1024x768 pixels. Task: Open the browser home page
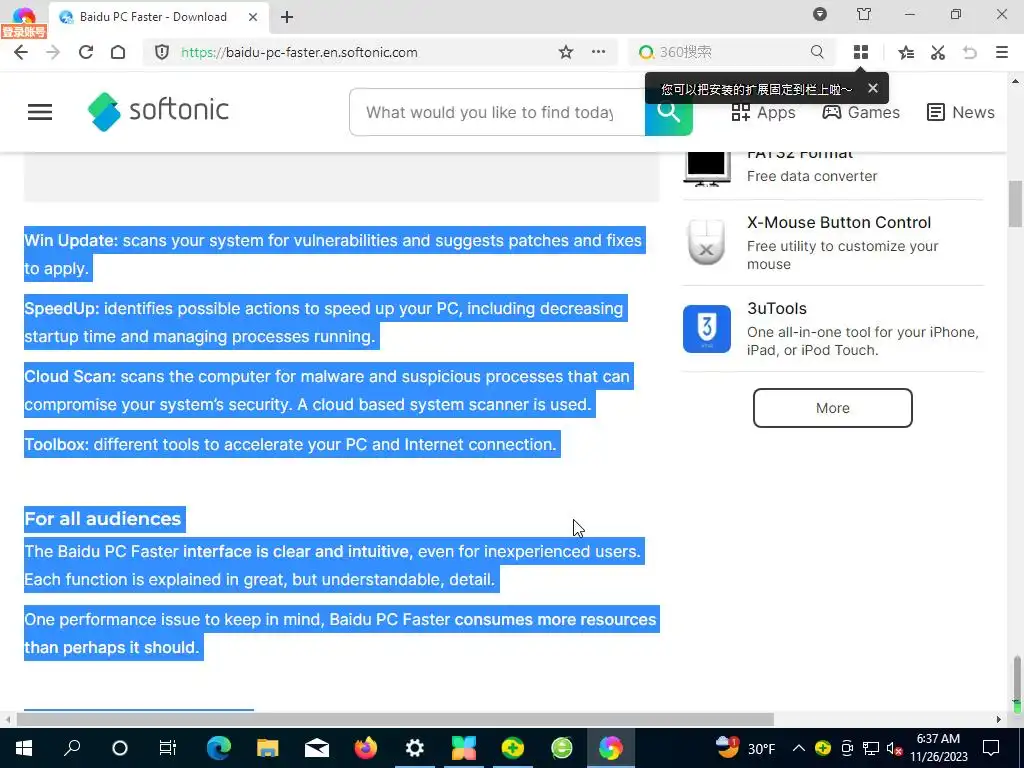click(x=118, y=52)
